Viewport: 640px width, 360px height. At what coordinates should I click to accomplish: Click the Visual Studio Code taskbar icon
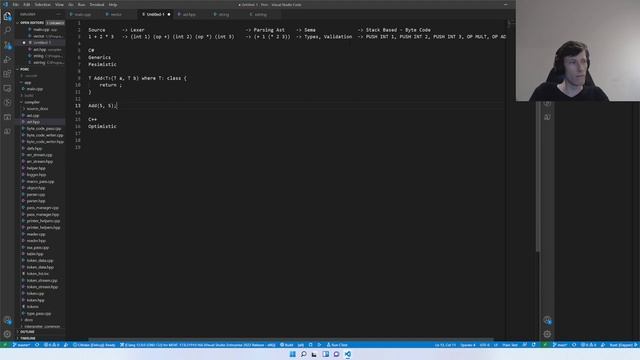(x=348, y=354)
